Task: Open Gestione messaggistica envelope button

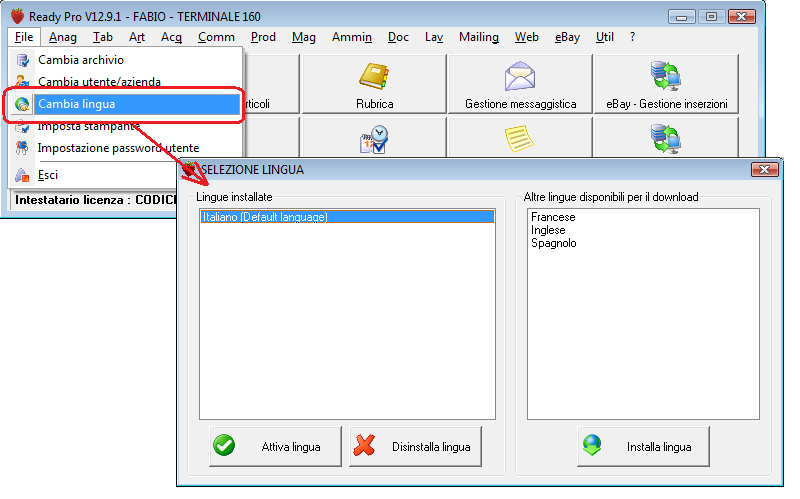Action: pos(520,84)
